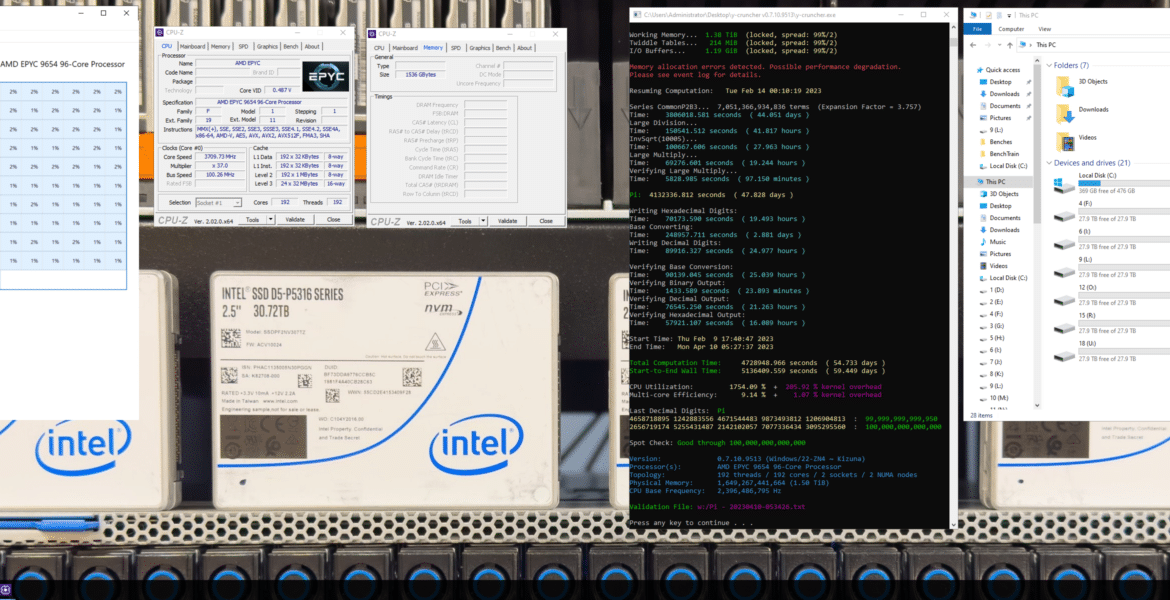
Task: Select the 18 (U:) drive icon
Action: point(1065,356)
